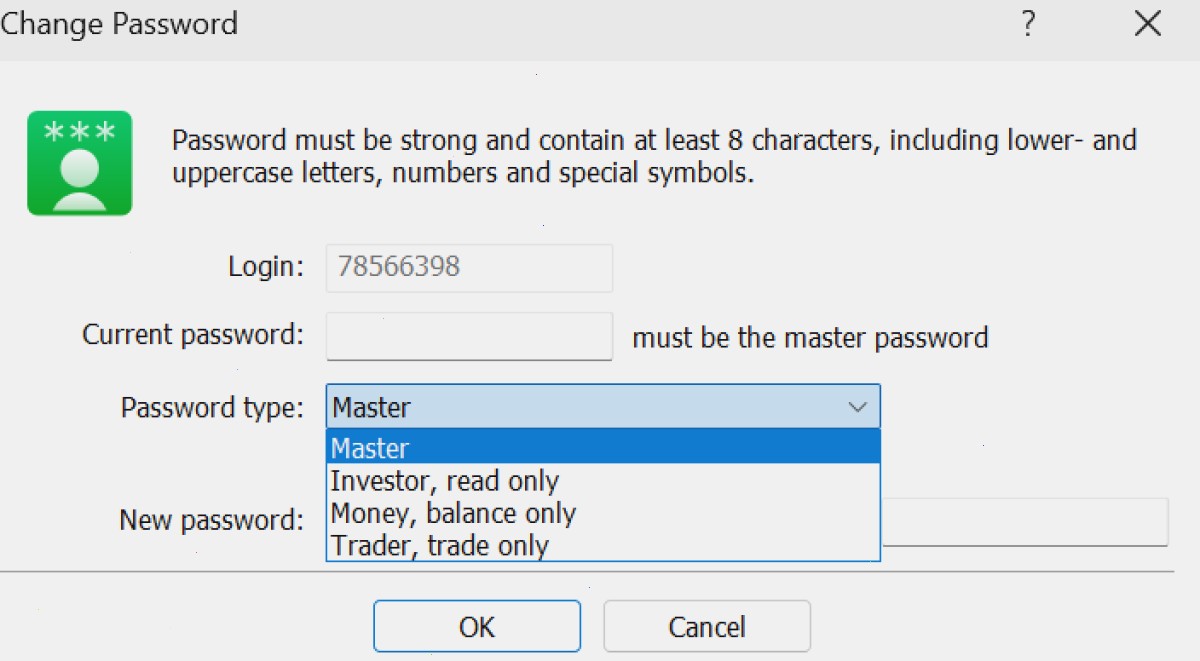Click the Cancel button

pyautogui.click(x=707, y=626)
